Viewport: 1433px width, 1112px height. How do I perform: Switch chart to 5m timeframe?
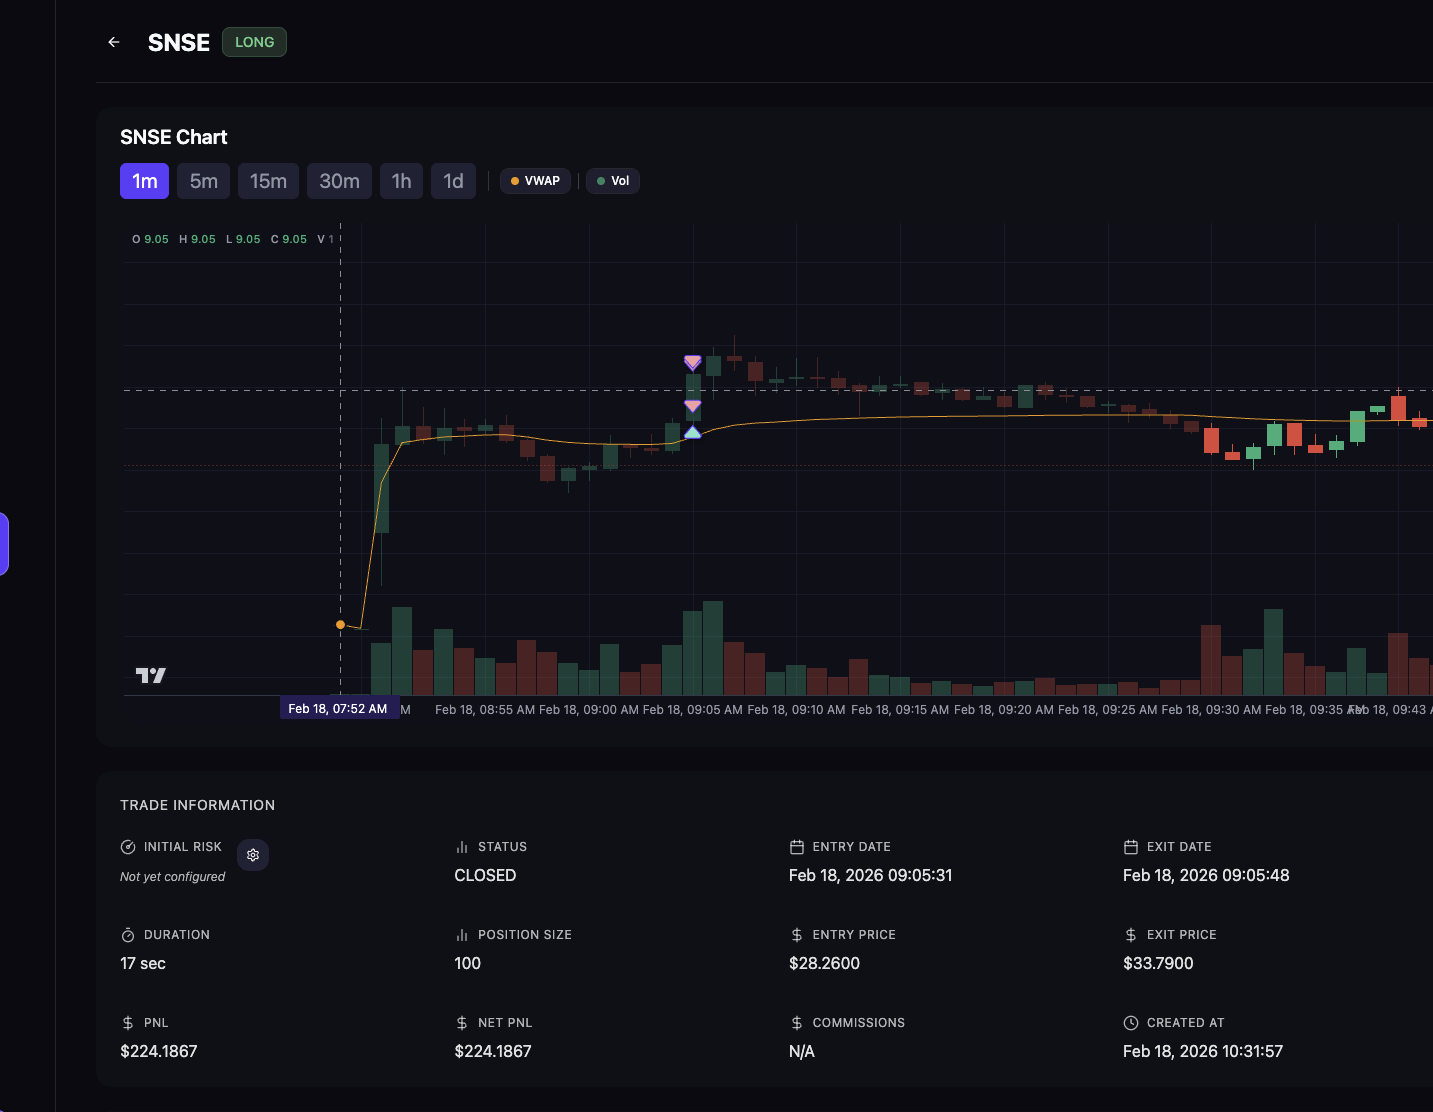click(204, 181)
